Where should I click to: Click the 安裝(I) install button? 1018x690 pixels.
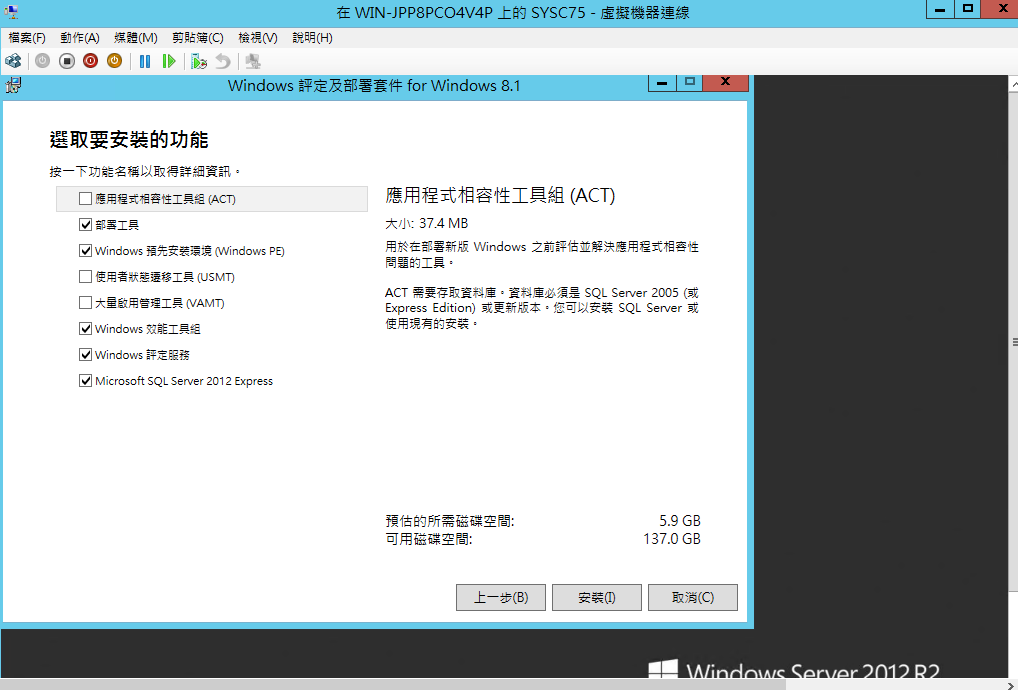pos(597,597)
